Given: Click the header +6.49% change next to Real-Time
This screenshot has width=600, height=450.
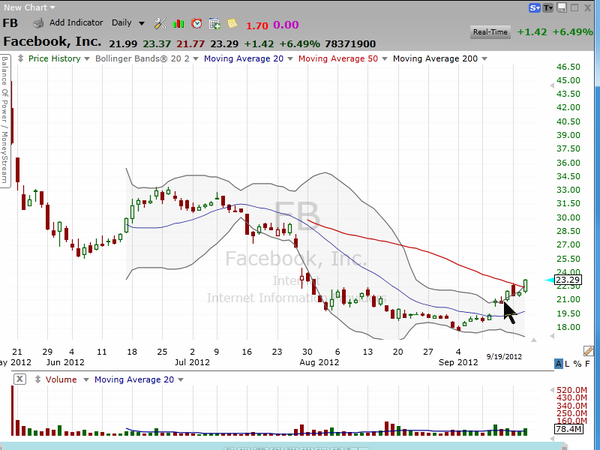Looking at the screenshot, I should click(x=573, y=32).
